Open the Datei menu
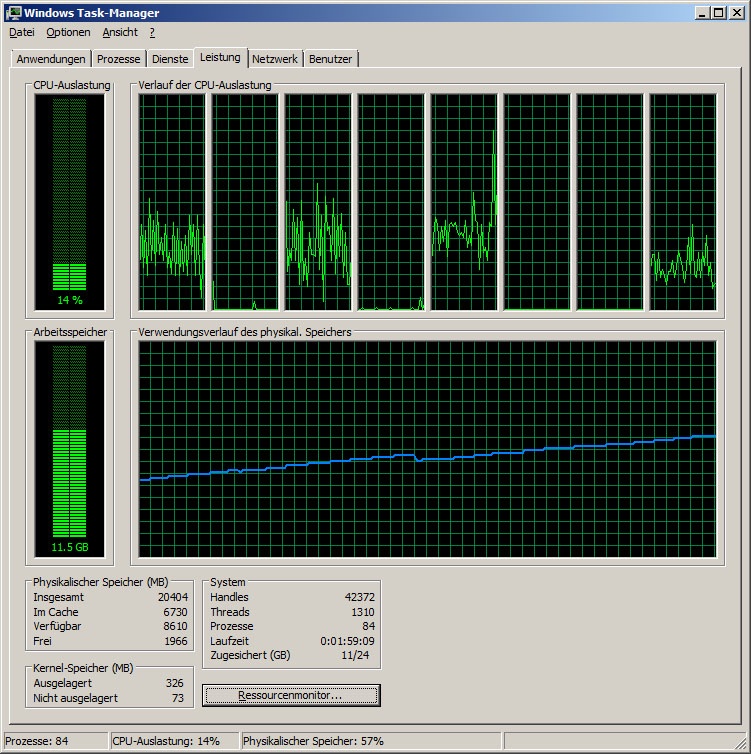The image size is (751, 754). pos(22,32)
